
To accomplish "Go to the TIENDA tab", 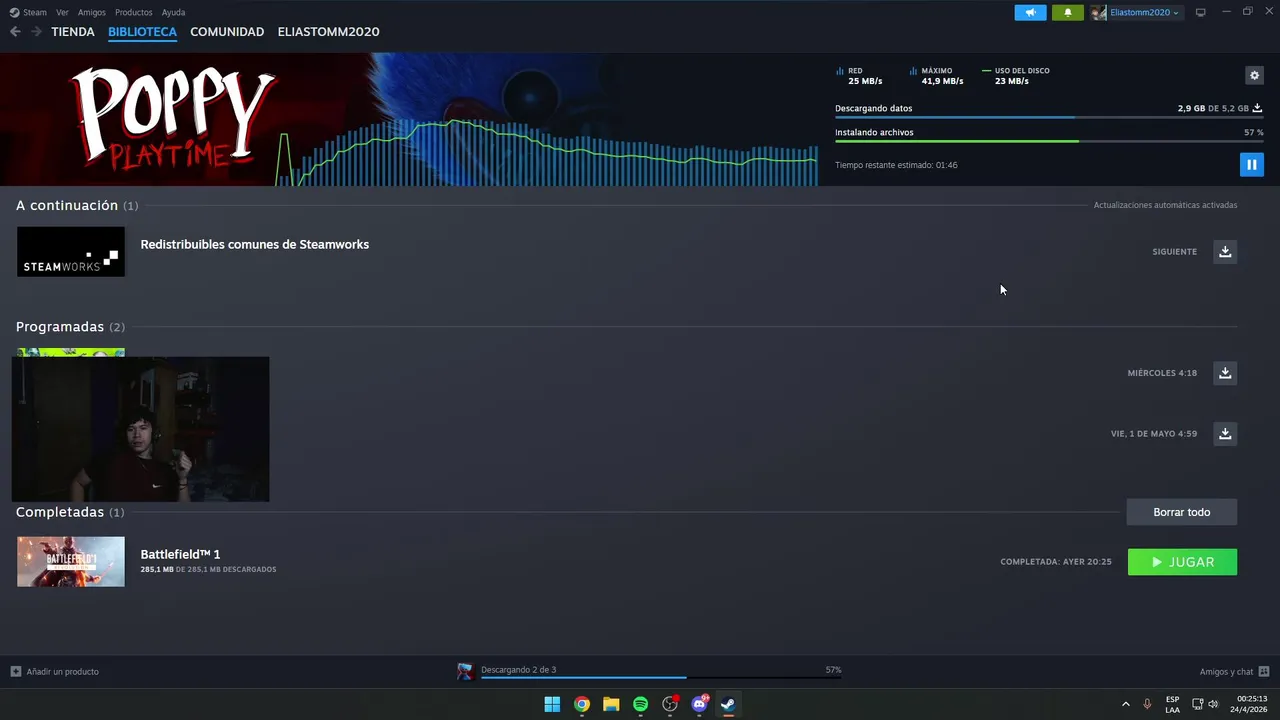I will [x=73, y=32].
